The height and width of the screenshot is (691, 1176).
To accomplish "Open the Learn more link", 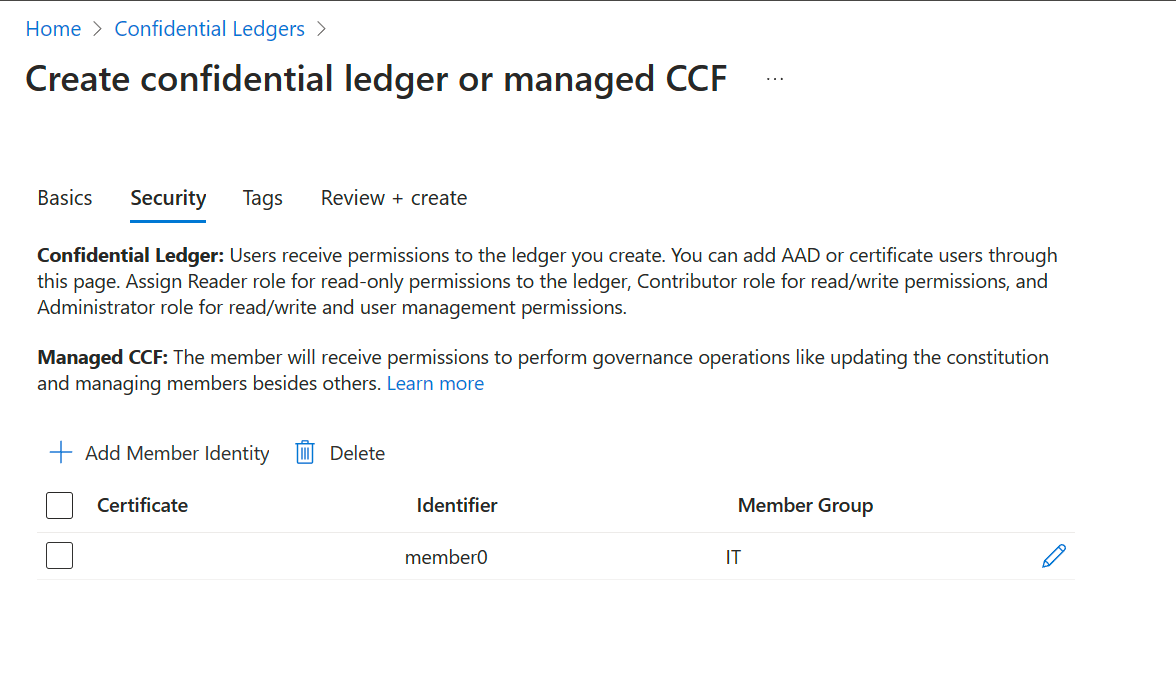I will [435, 383].
